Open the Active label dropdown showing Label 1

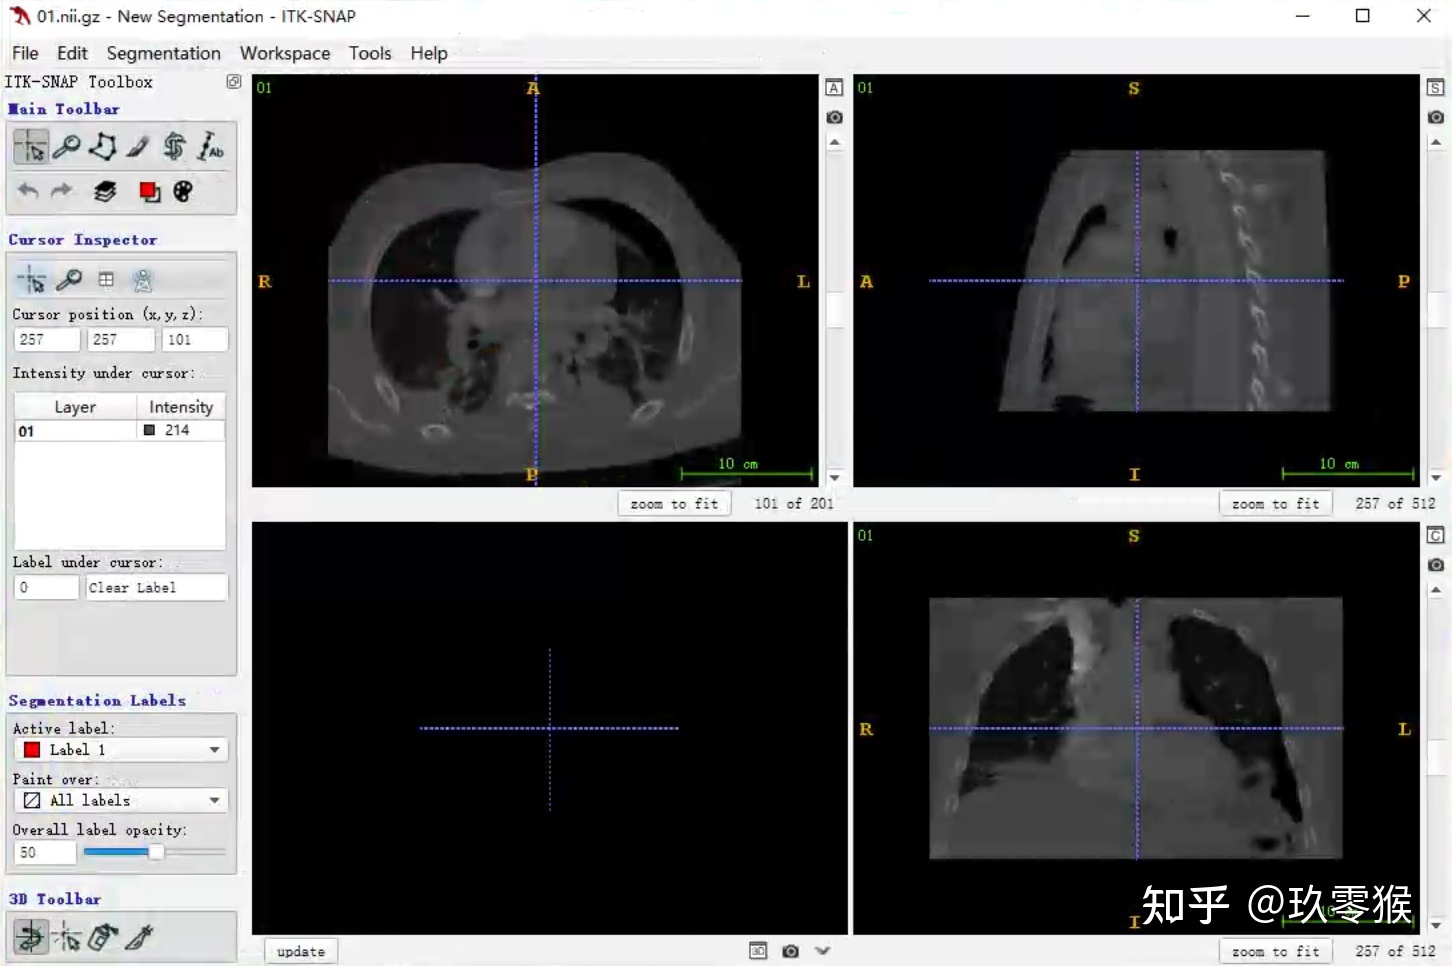pyautogui.click(x=120, y=749)
